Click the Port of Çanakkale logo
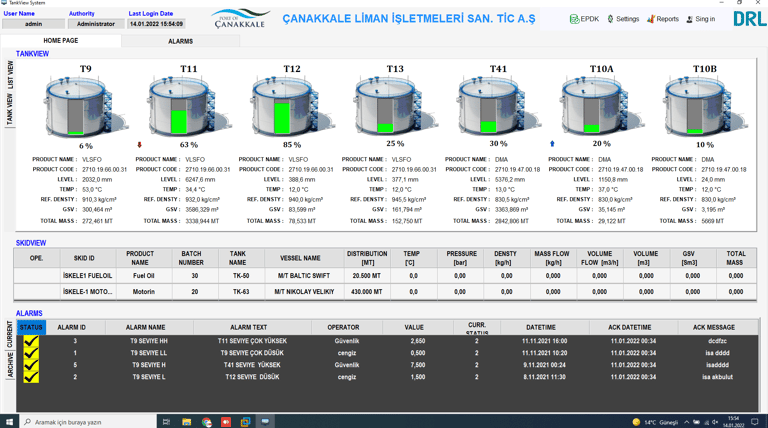768x428 pixels. point(240,19)
